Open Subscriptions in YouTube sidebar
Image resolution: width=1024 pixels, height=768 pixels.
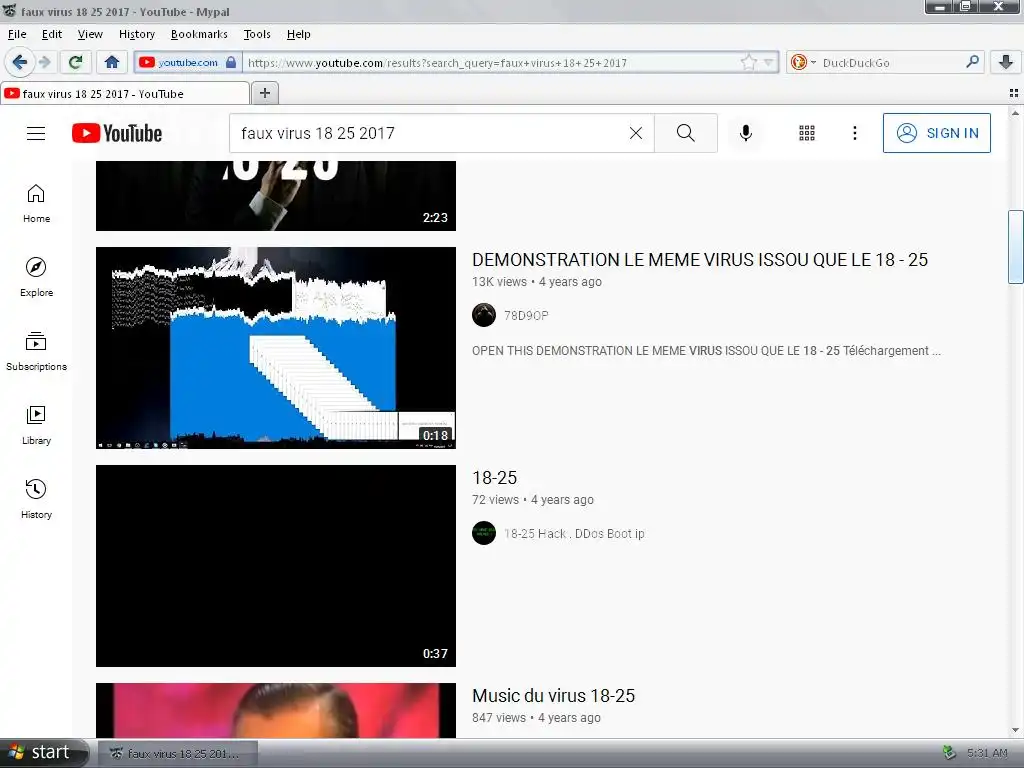pyautogui.click(x=36, y=351)
